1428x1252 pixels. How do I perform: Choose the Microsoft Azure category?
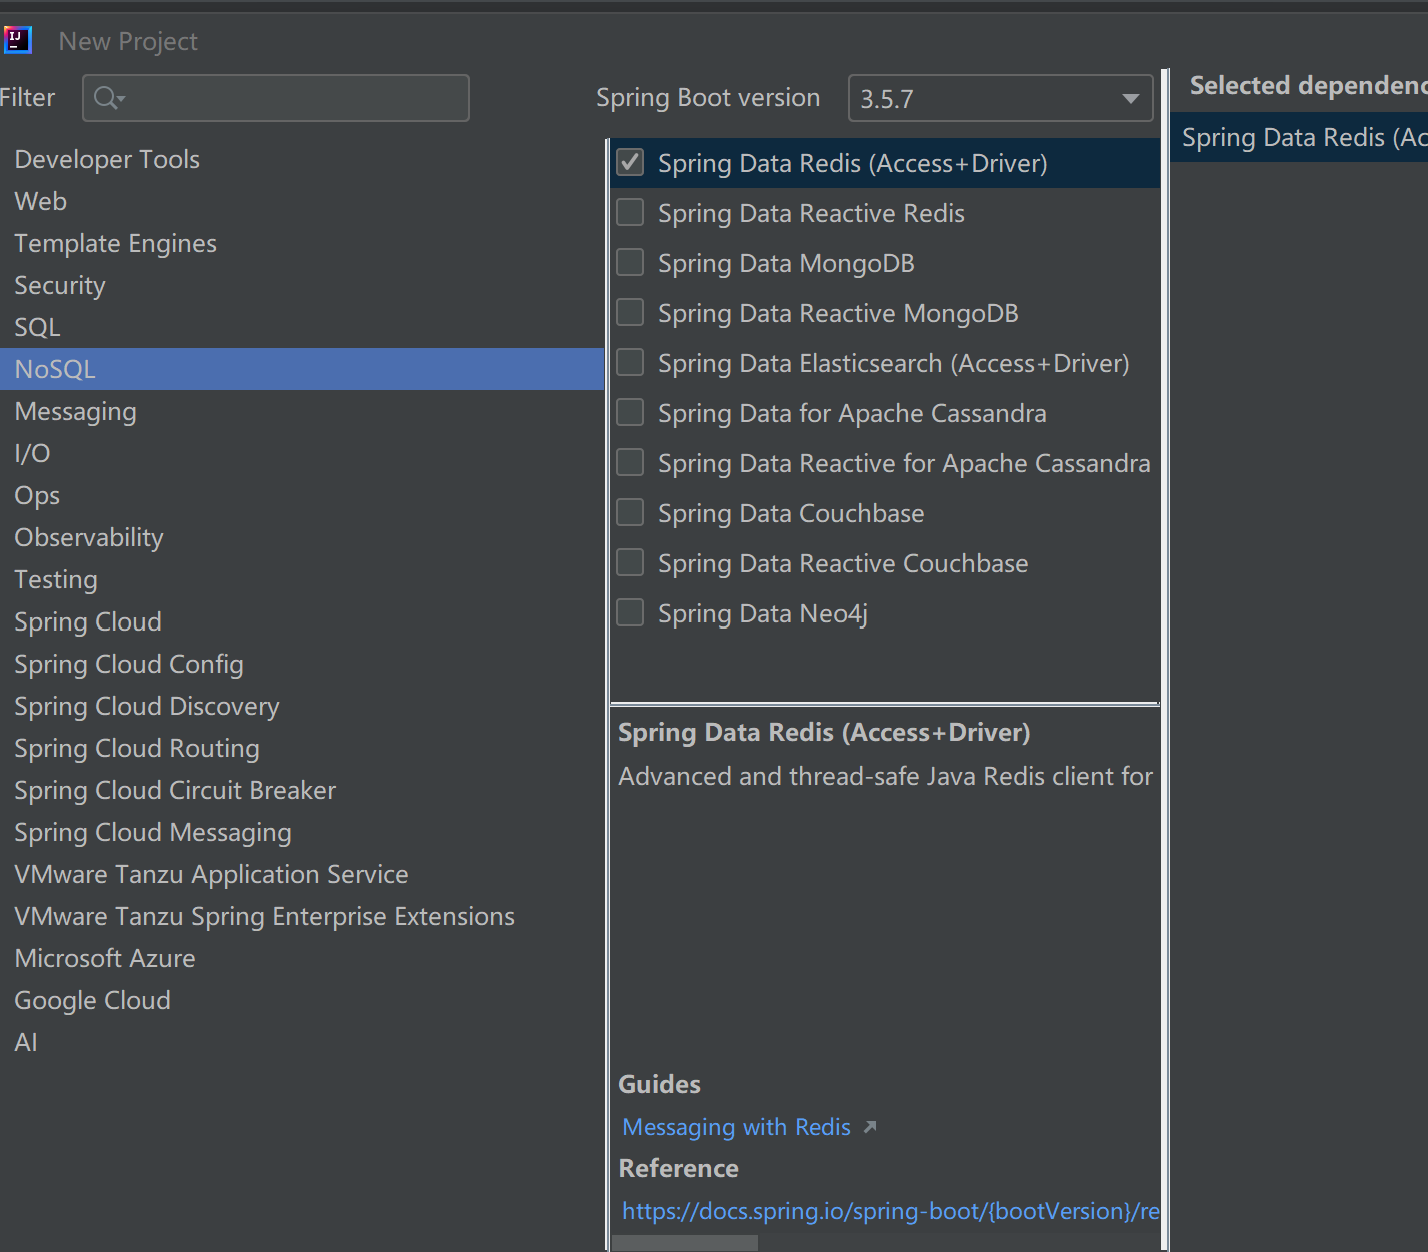click(302, 958)
